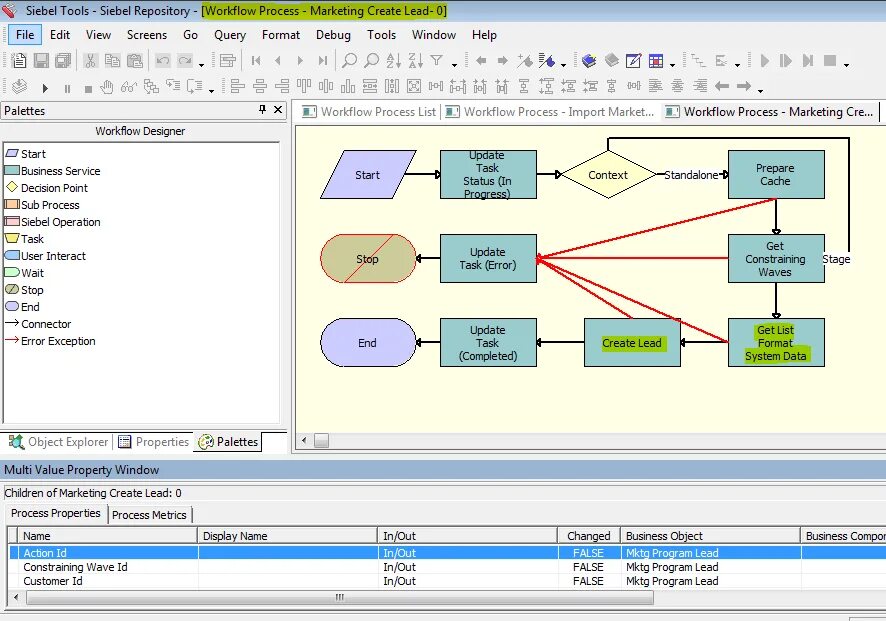Open the Tools menu
This screenshot has height=621, width=886.
click(381, 35)
